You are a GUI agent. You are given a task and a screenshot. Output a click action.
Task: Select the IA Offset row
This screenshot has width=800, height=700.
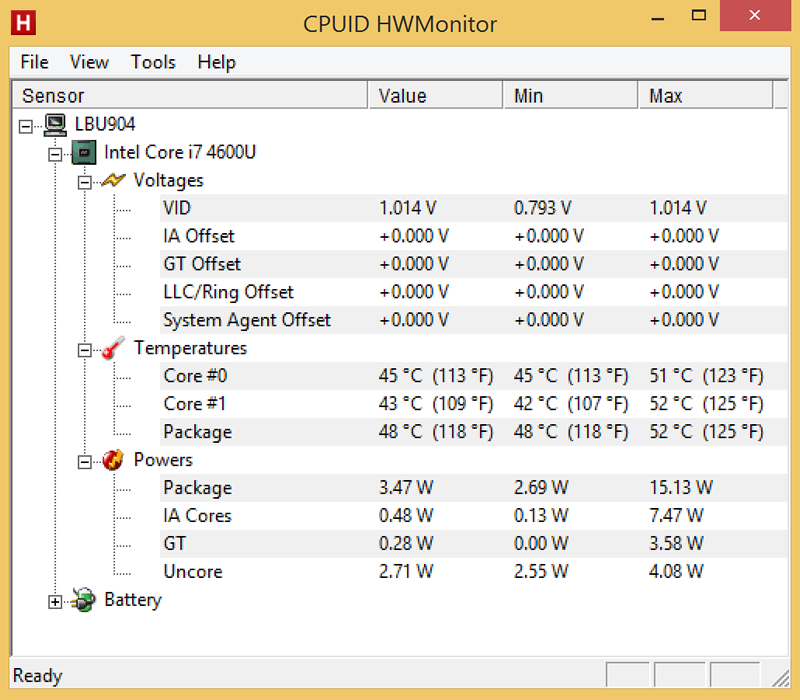[x=473, y=236]
